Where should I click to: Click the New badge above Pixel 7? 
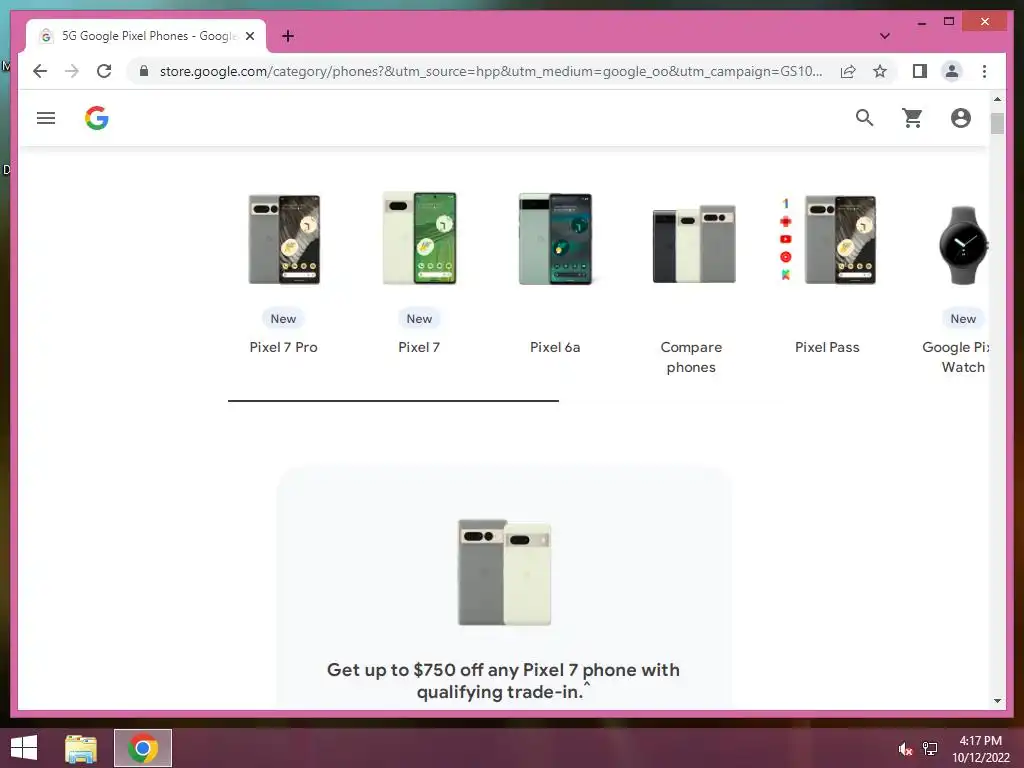point(419,319)
